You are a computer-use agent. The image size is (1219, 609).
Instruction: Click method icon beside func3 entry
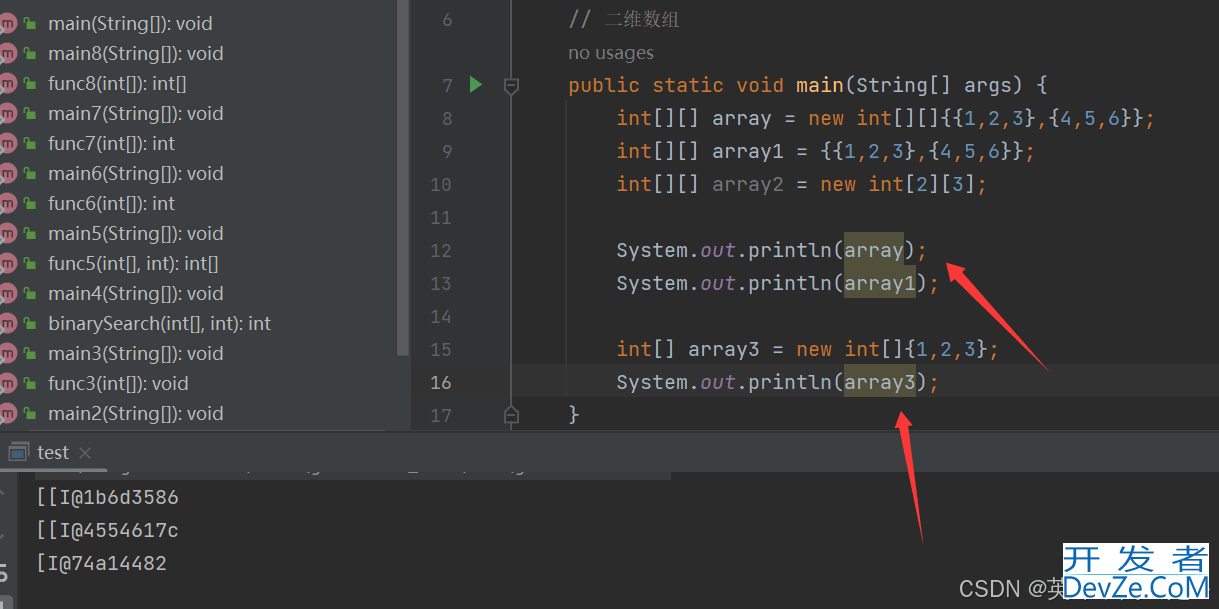click(x=8, y=383)
